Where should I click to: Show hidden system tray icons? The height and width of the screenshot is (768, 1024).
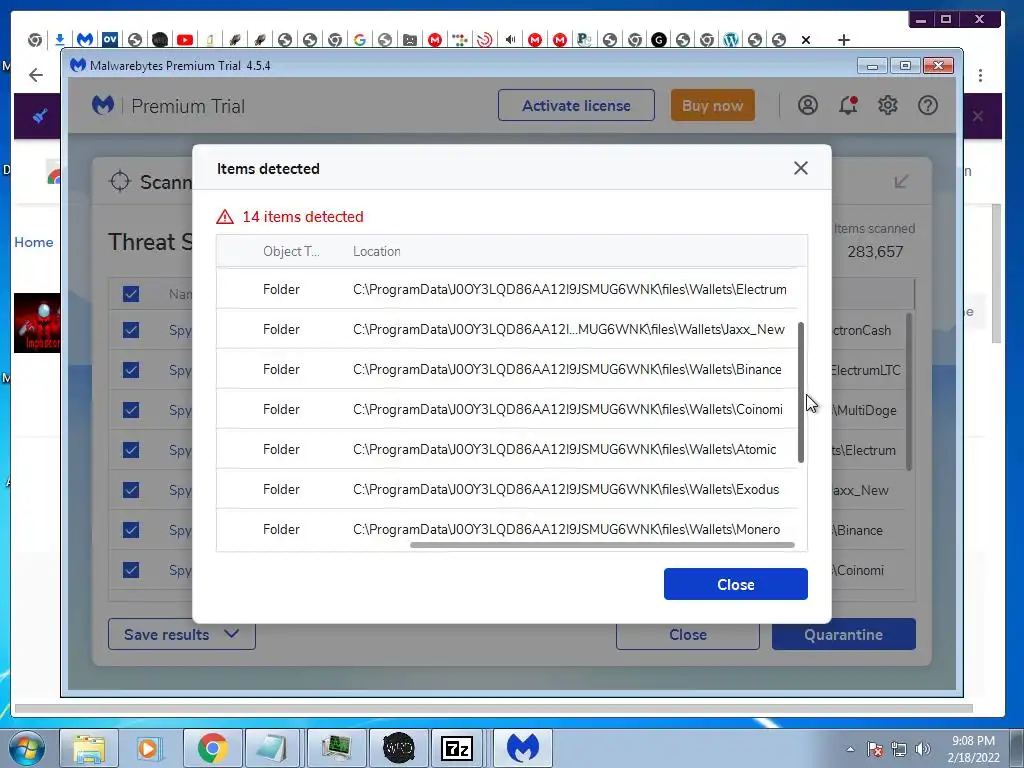coord(850,749)
